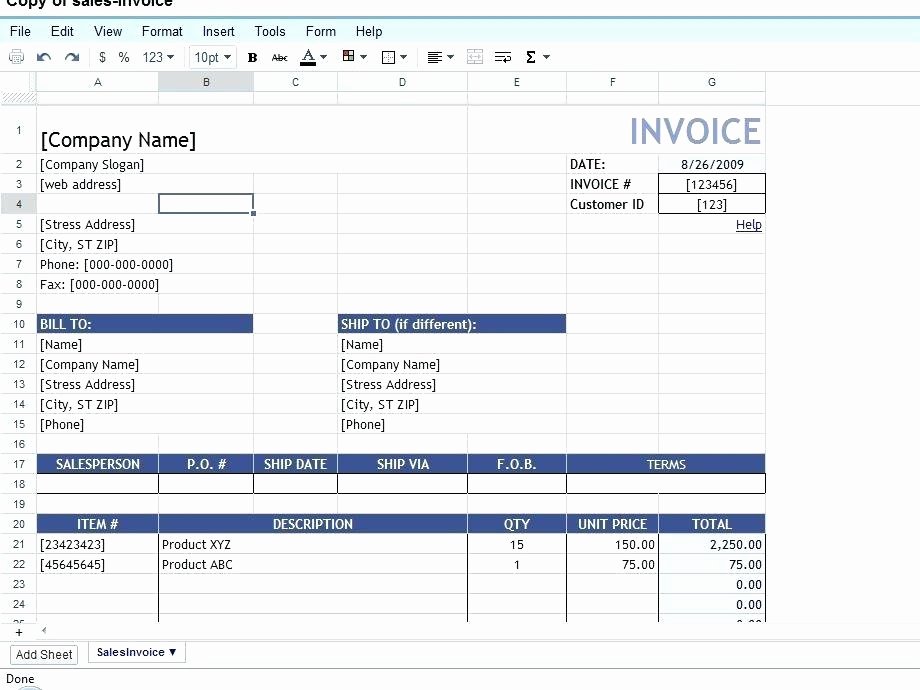Select SHIP TO (if different) header
This screenshot has height=690, width=920.
452,324
